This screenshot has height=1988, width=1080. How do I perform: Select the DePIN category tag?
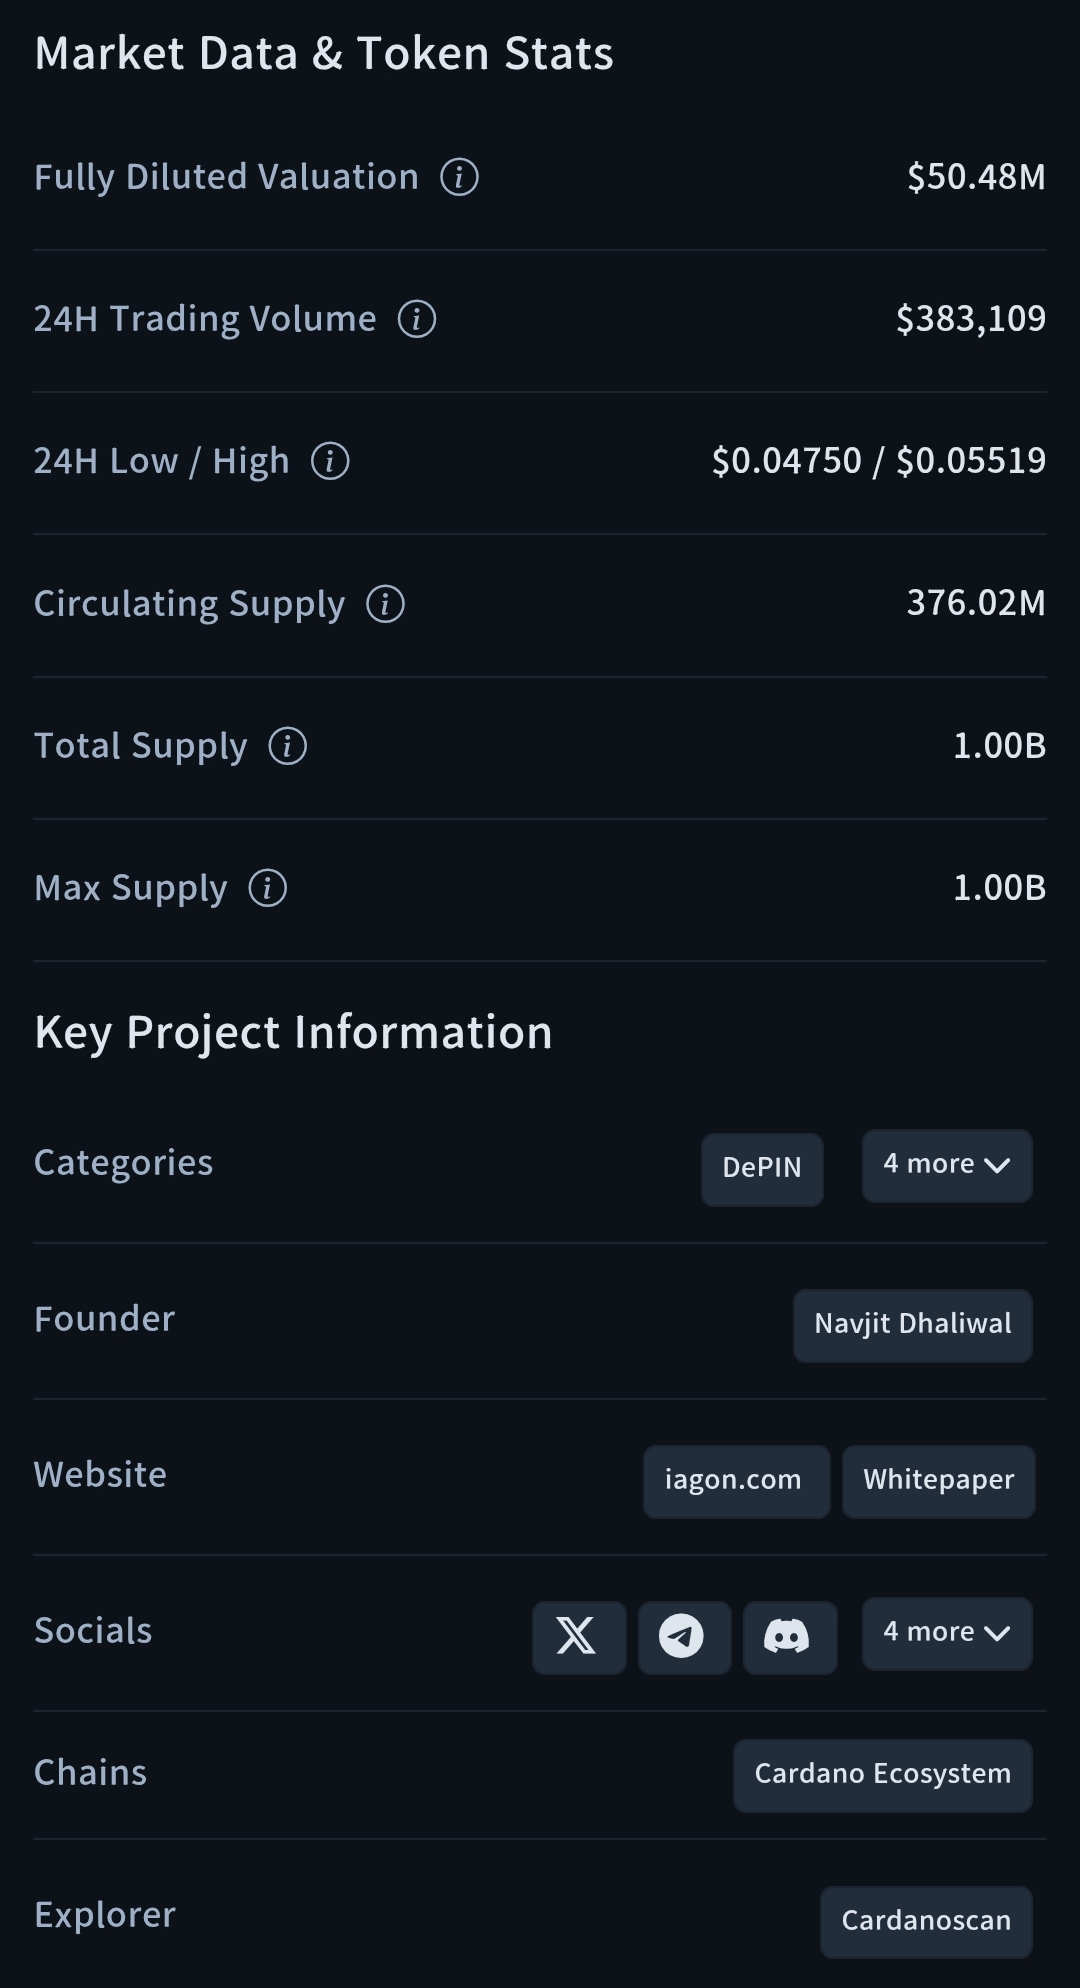[x=762, y=1168]
